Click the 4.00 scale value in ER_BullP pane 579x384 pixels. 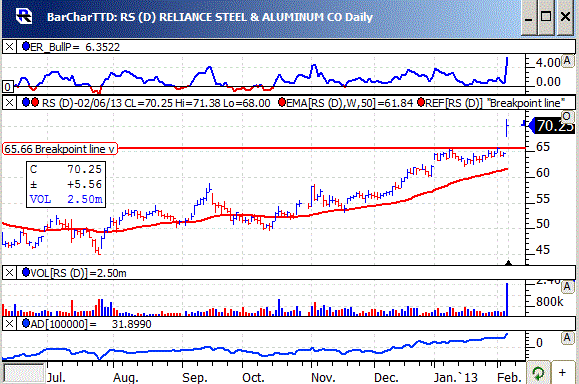pyautogui.click(x=548, y=62)
